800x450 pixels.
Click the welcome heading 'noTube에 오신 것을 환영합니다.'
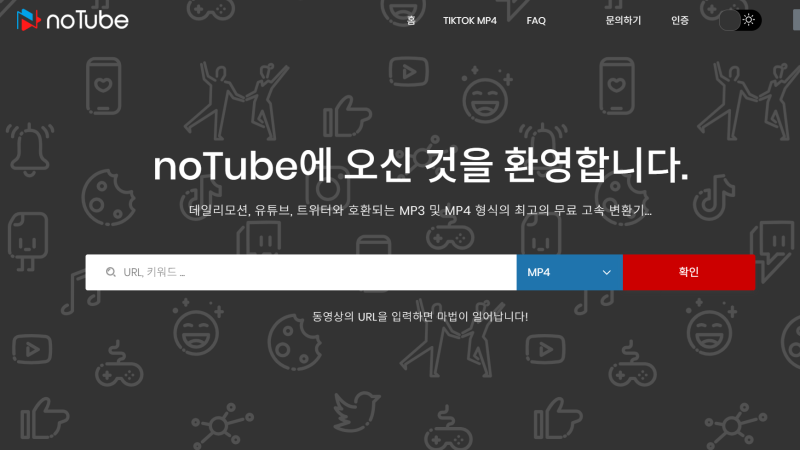[421, 165]
